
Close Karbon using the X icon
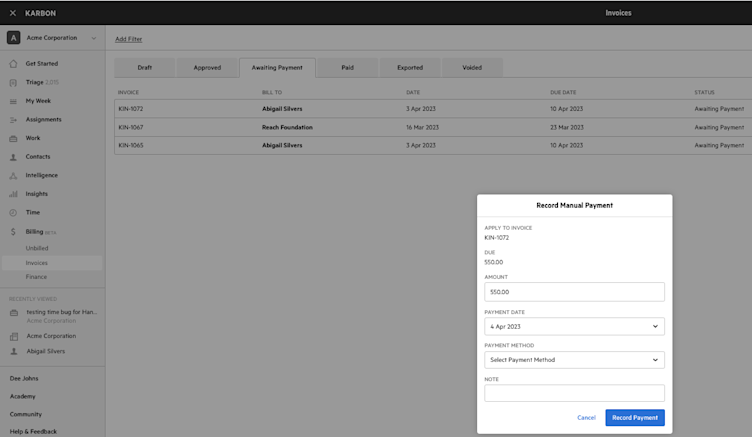[x=13, y=13]
